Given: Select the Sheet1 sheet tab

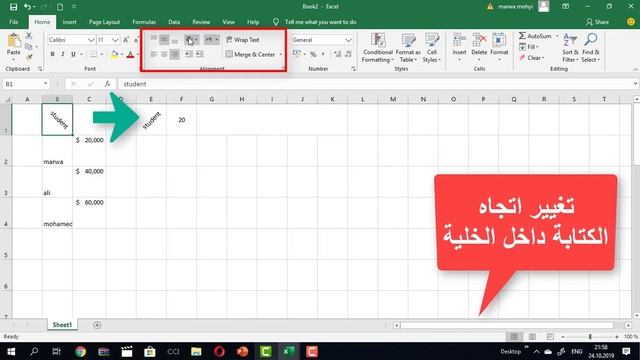Looking at the screenshot, I should coord(62,325).
